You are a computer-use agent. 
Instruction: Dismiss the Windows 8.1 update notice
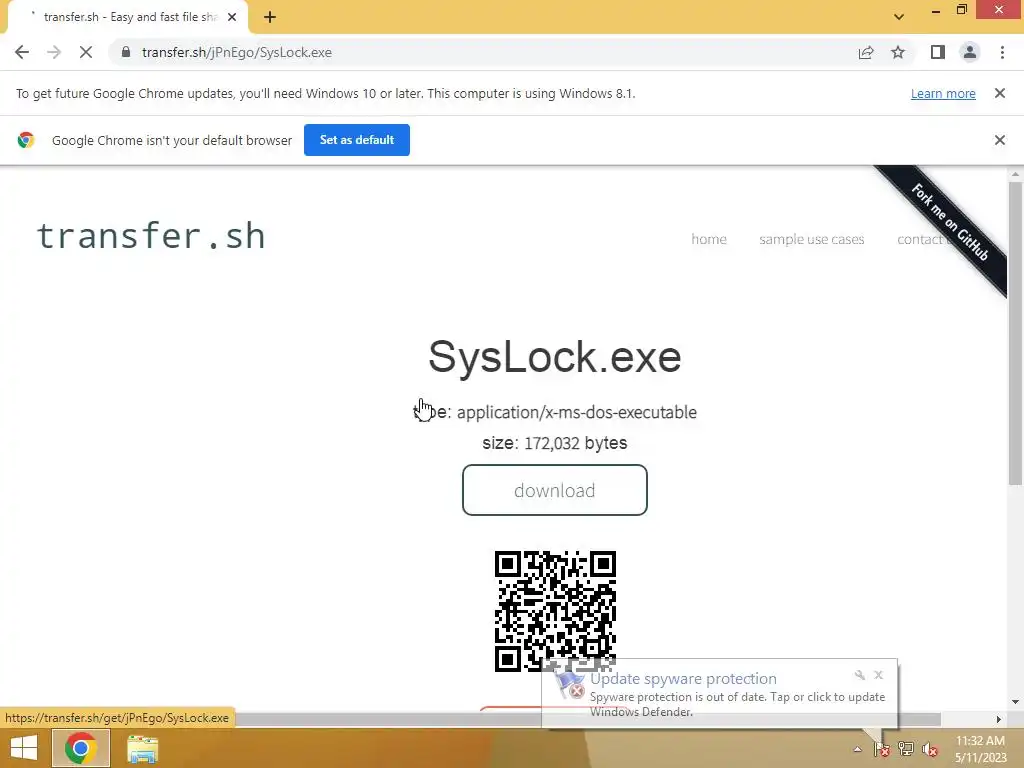pos(1000,93)
